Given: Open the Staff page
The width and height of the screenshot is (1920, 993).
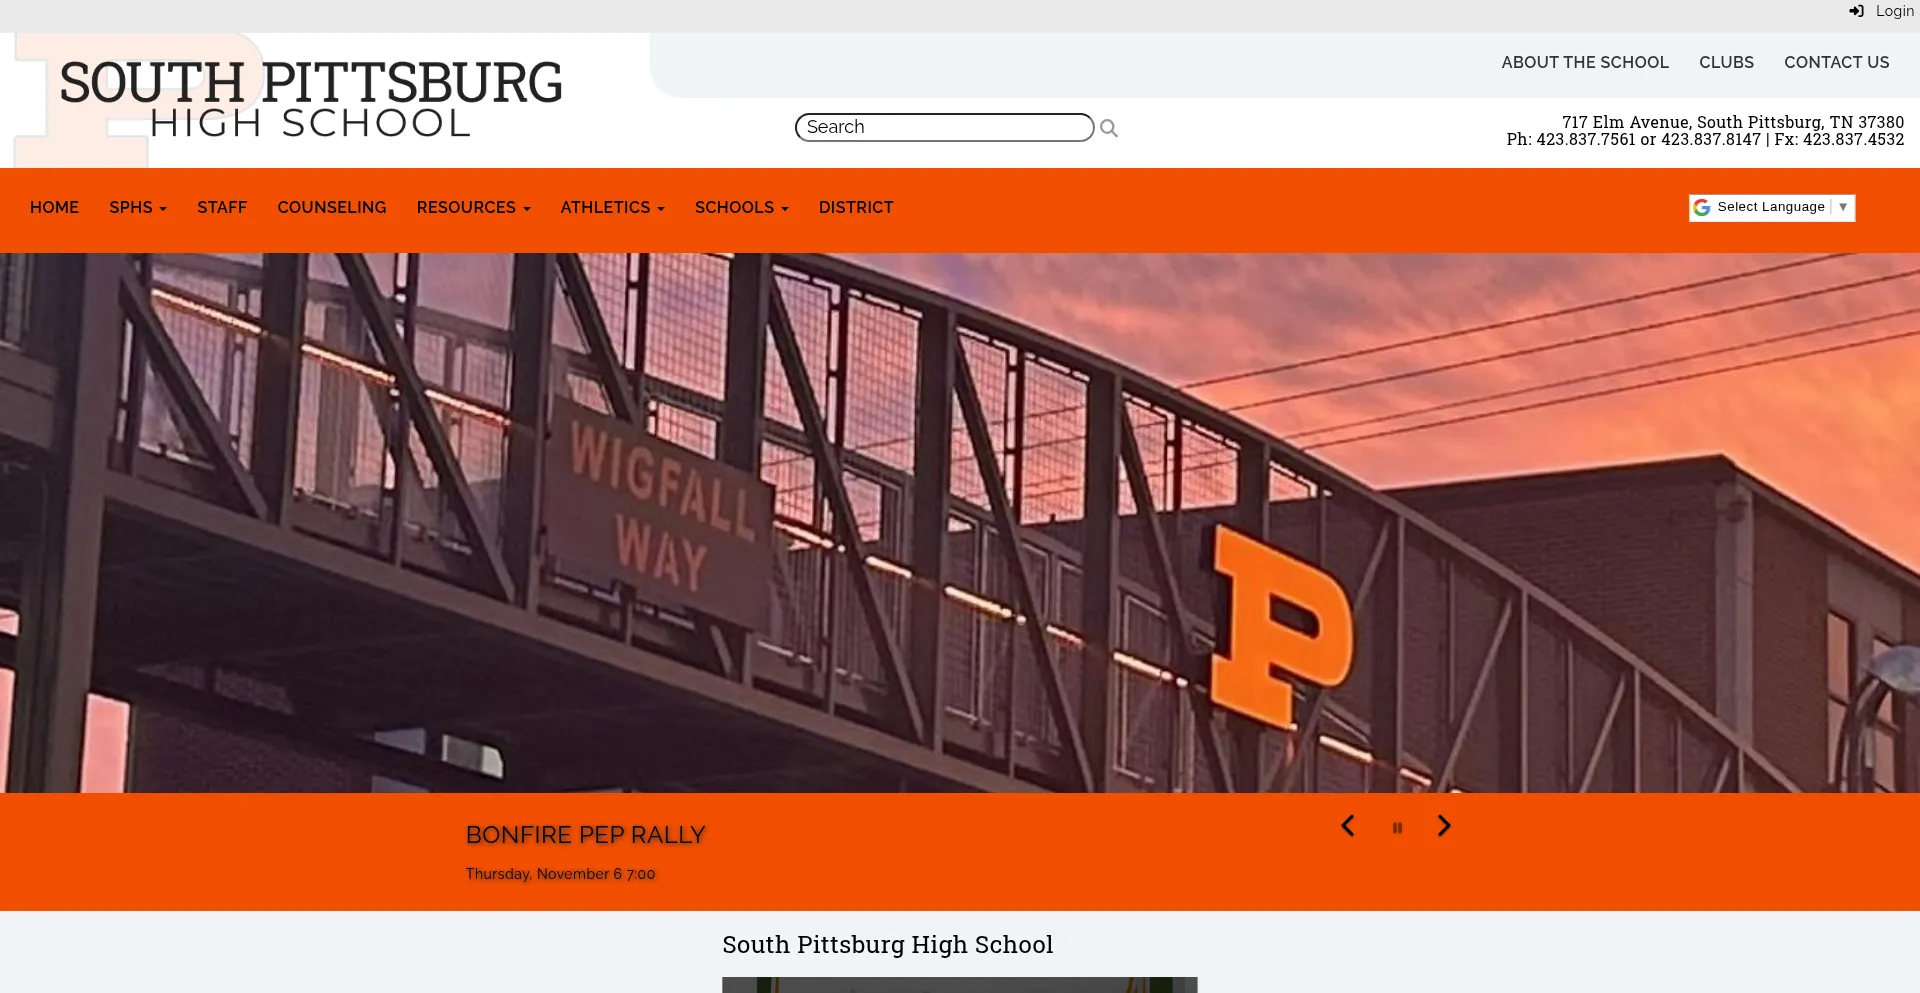Looking at the screenshot, I should click(222, 208).
